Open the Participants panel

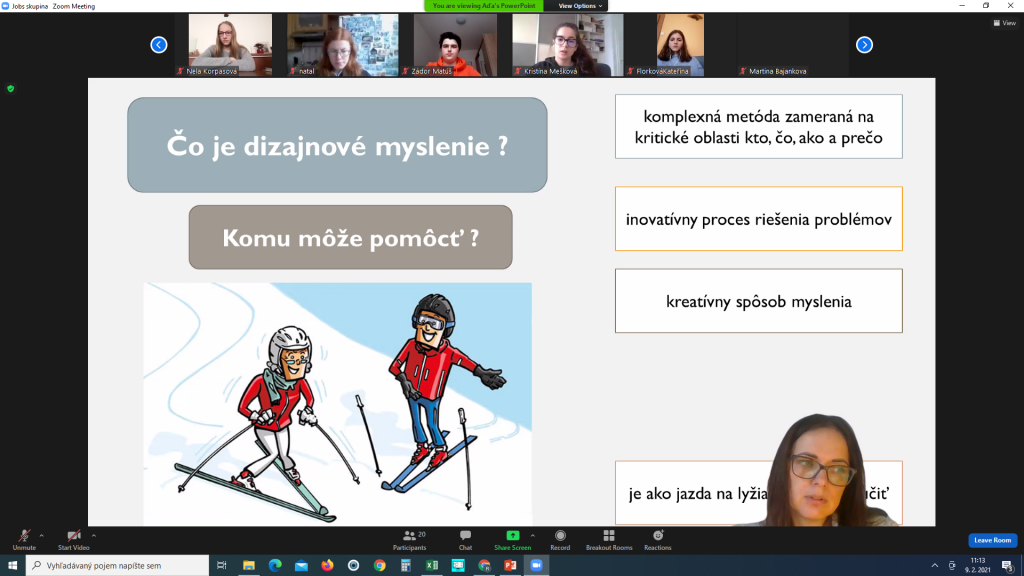tap(409, 539)
